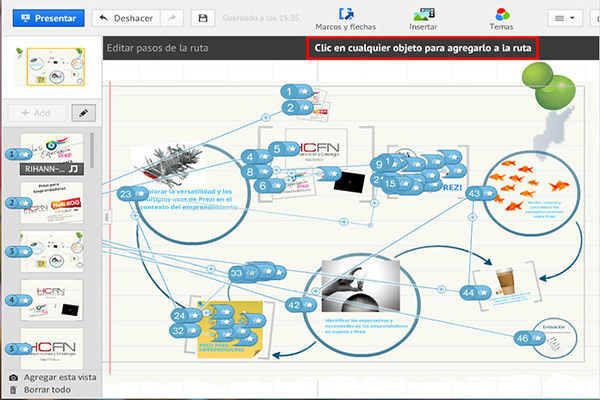600x400 pixels.
Task: Click the plus node below marker 43
Action: [473, 217]
